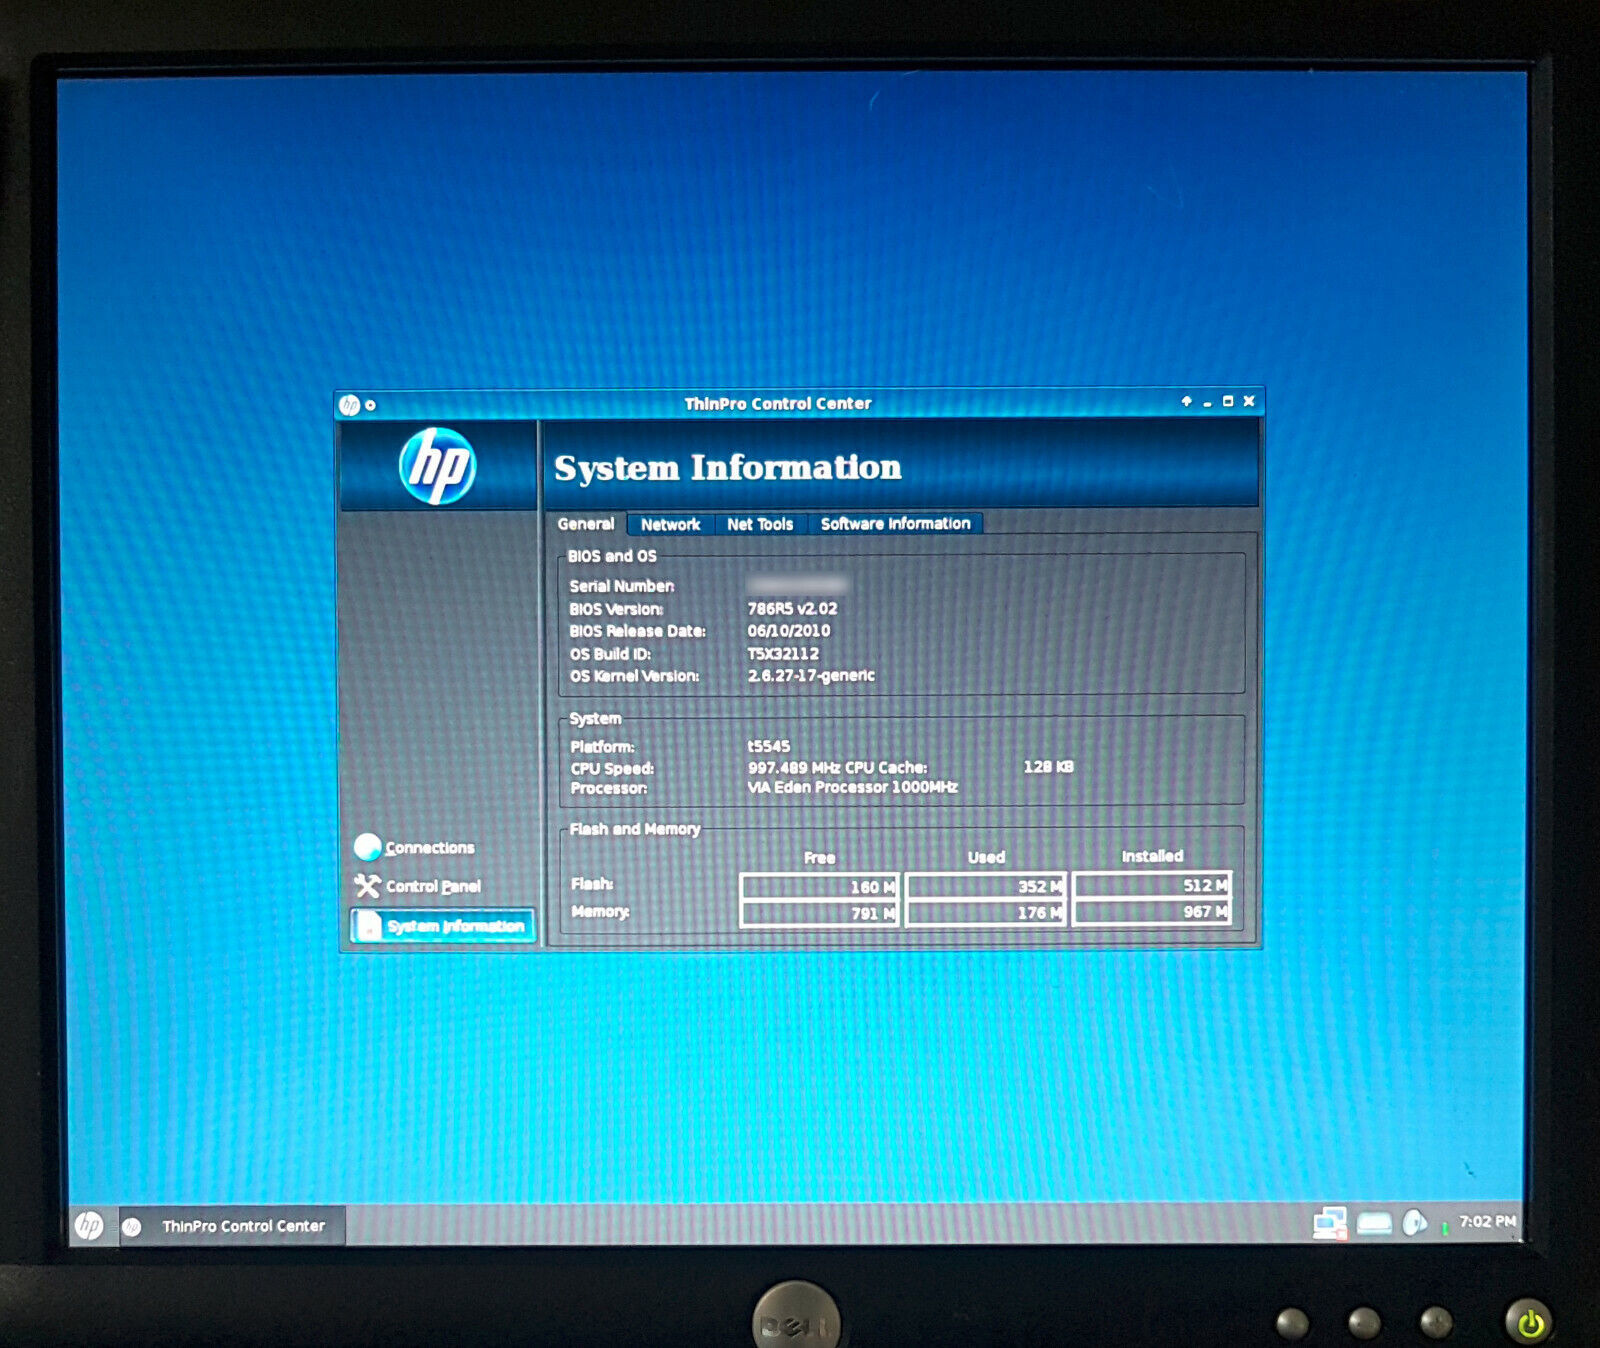Open the Net Tools tab
This screenshot has width=1600, height=1348.
(x=760, y=524)
